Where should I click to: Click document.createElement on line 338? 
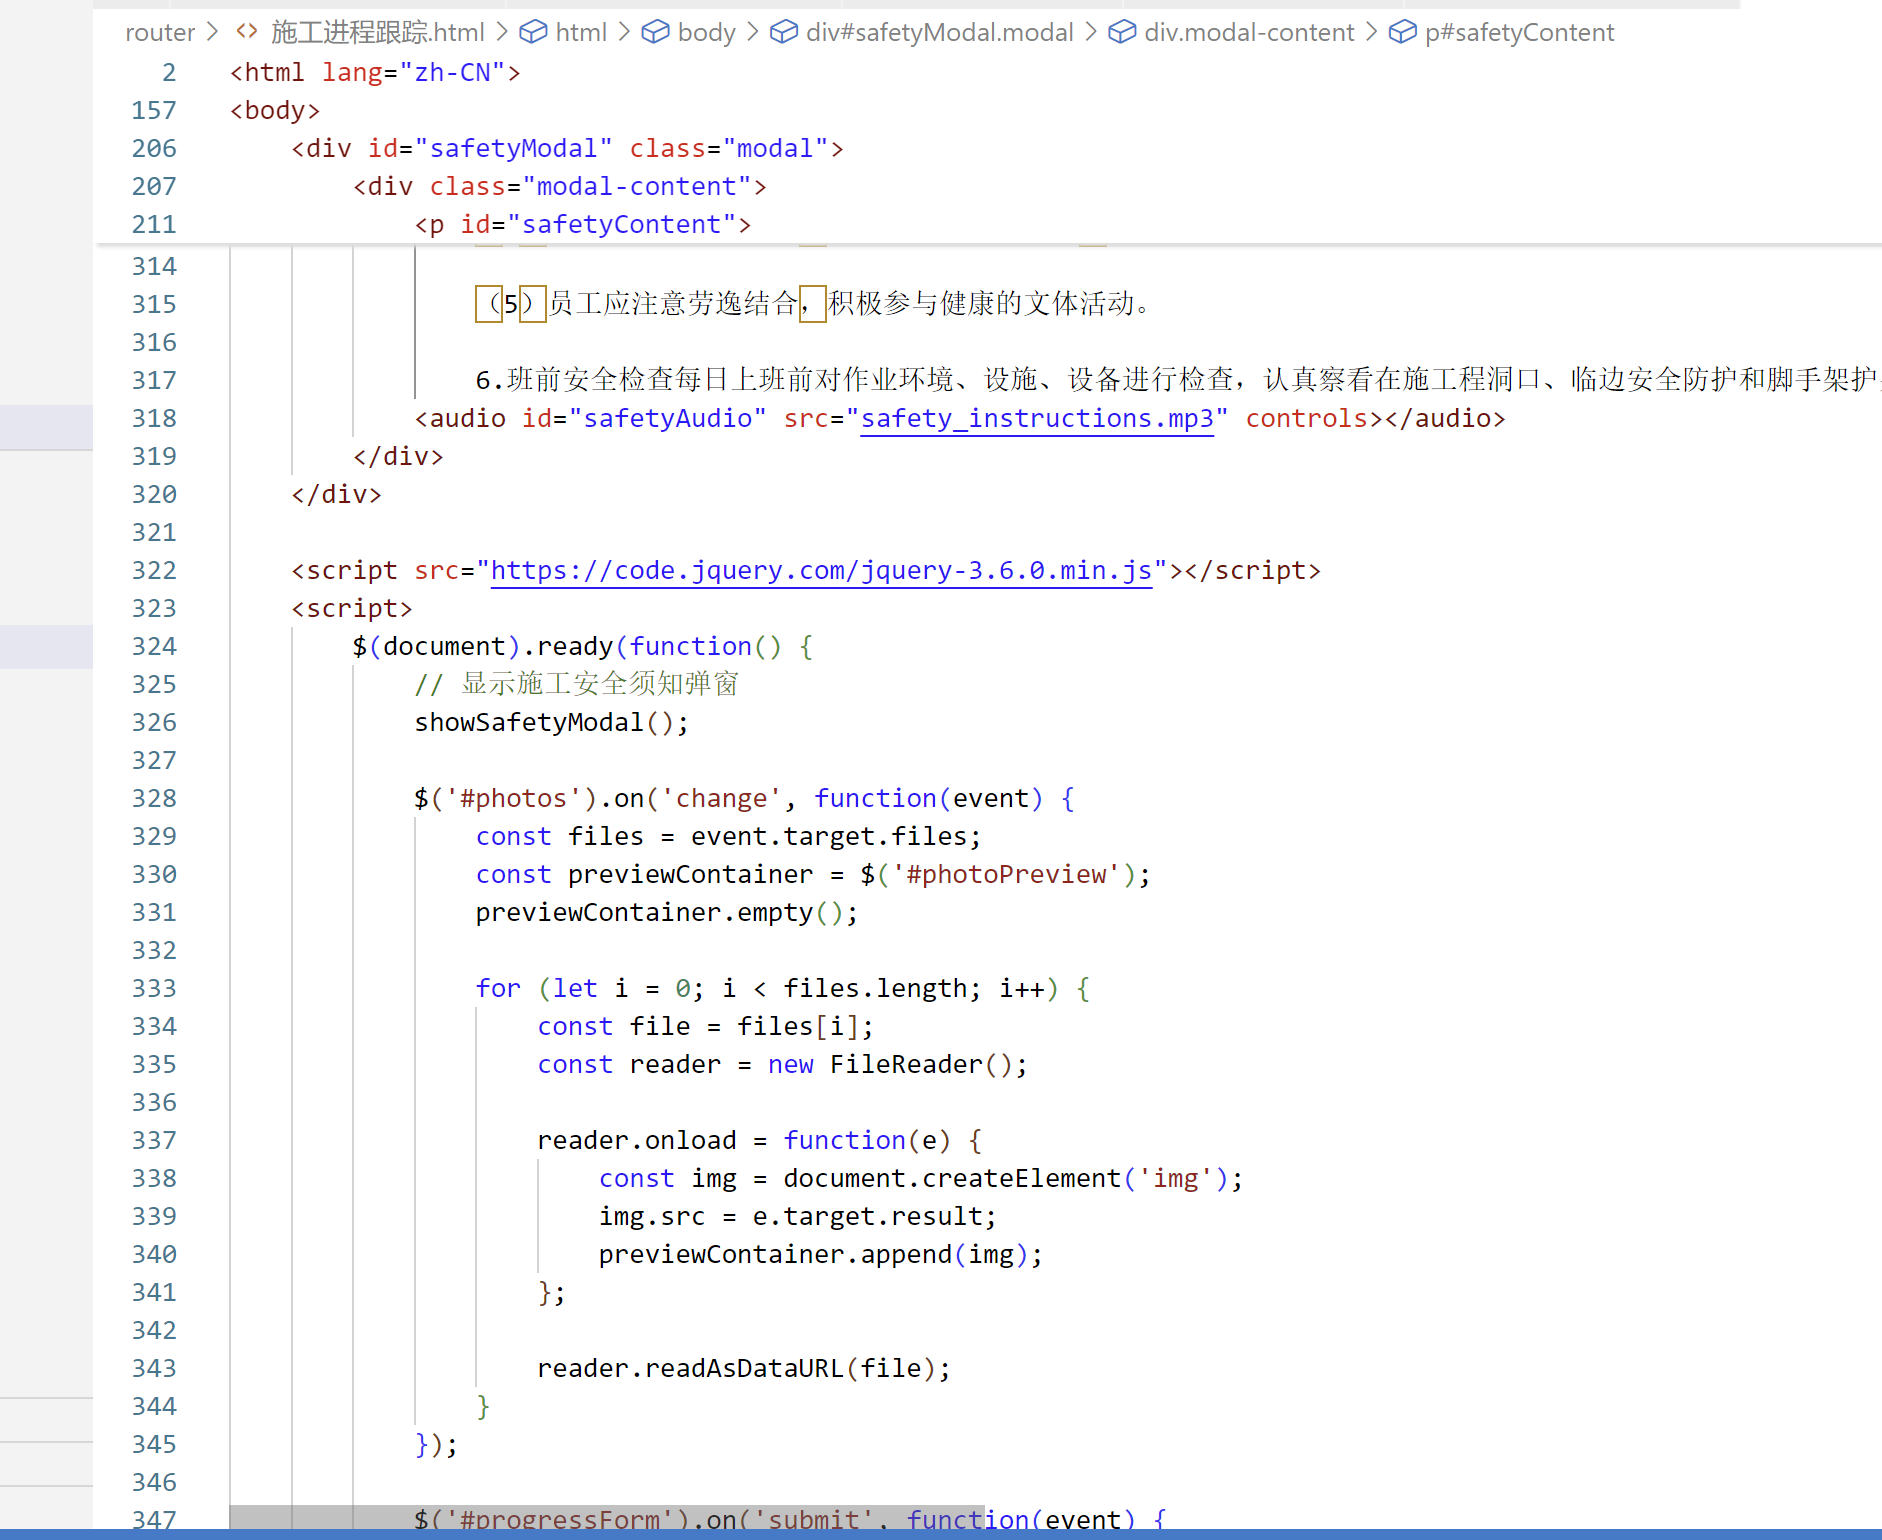click(x=952, y=1178)
